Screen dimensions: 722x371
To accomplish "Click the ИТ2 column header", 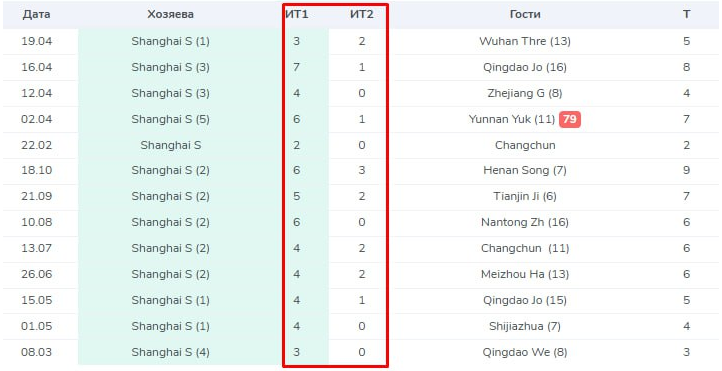I will coord(361,14).
